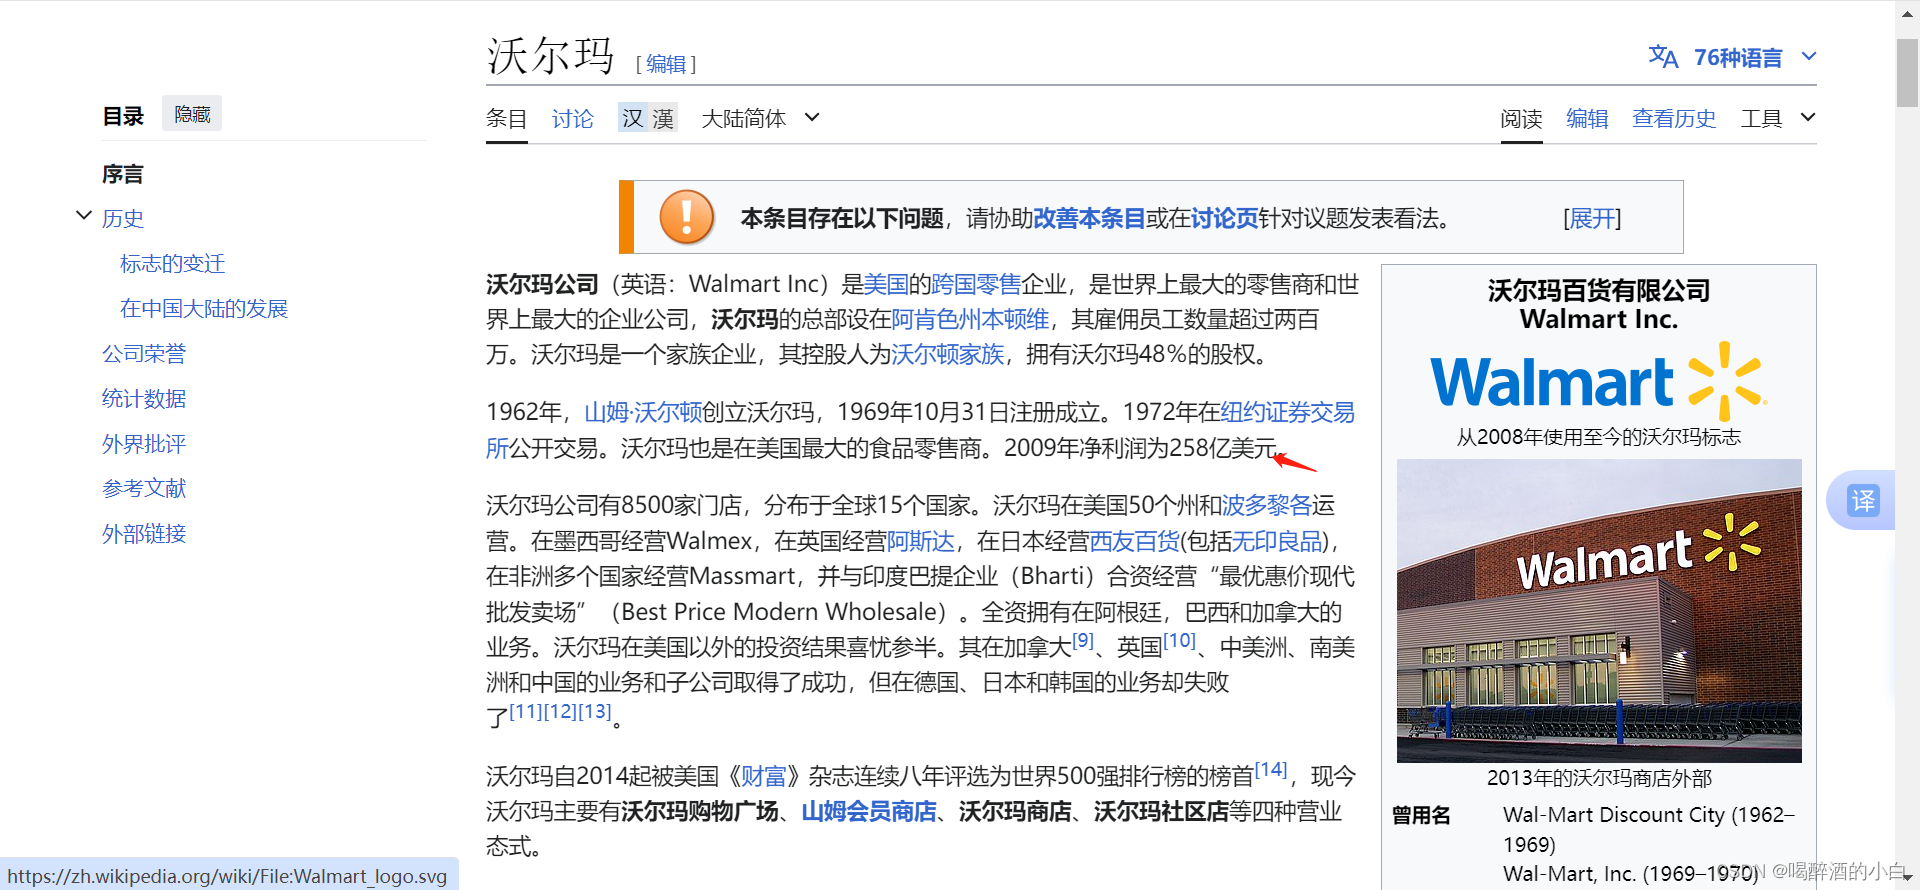This screenshot has height=890, width=1920.
Task: Open the 纽约证券交易所 link
Action: 1288,412
